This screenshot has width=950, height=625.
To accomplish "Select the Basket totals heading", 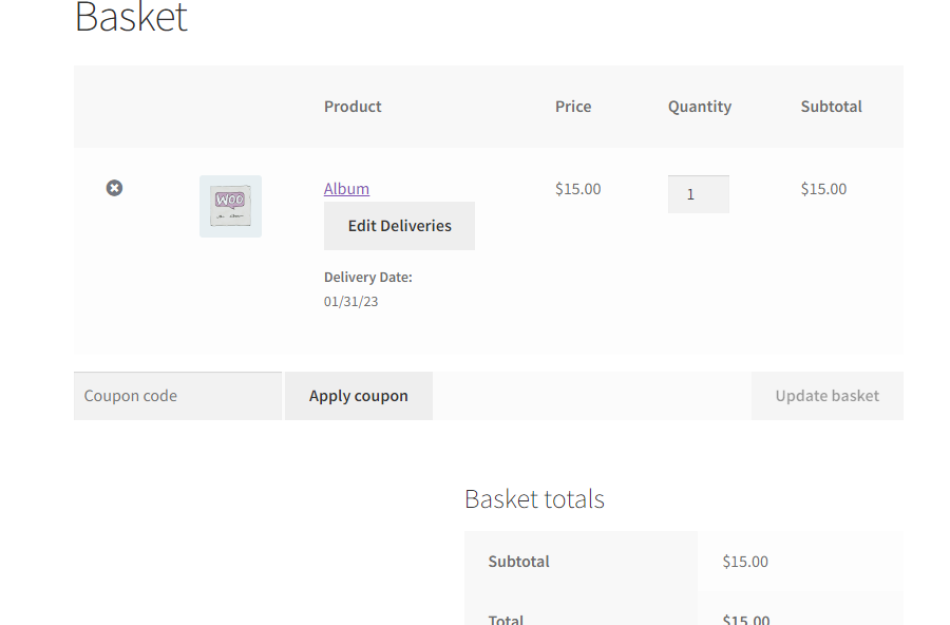I will [x=535, y=498].
